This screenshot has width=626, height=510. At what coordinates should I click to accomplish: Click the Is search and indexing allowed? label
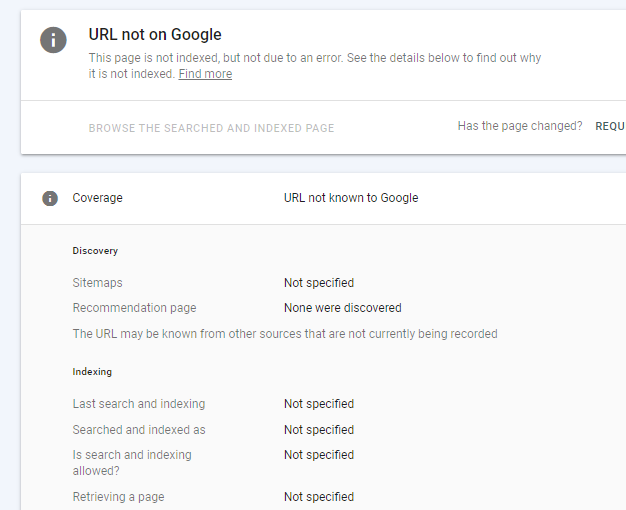click(132, 463)
